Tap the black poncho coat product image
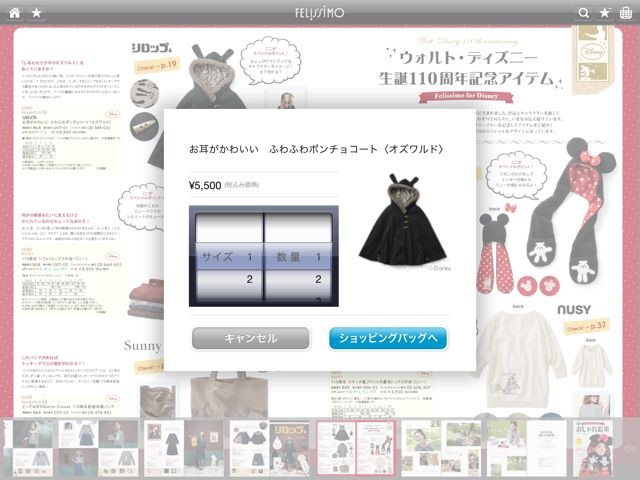 [402, 220]
